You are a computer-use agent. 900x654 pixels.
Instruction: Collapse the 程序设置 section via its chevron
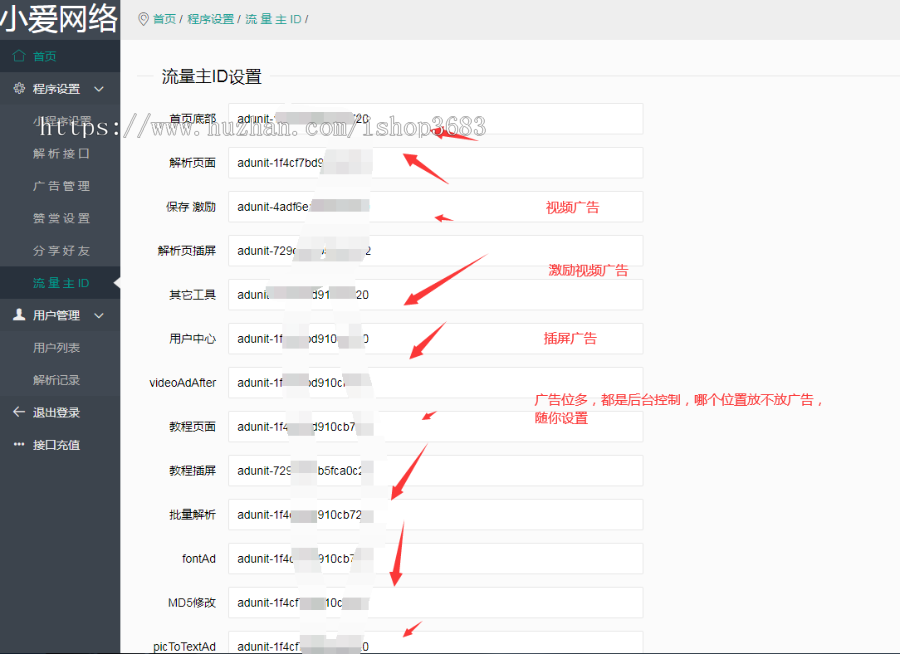pyautogui.click(x=97, y=89)
